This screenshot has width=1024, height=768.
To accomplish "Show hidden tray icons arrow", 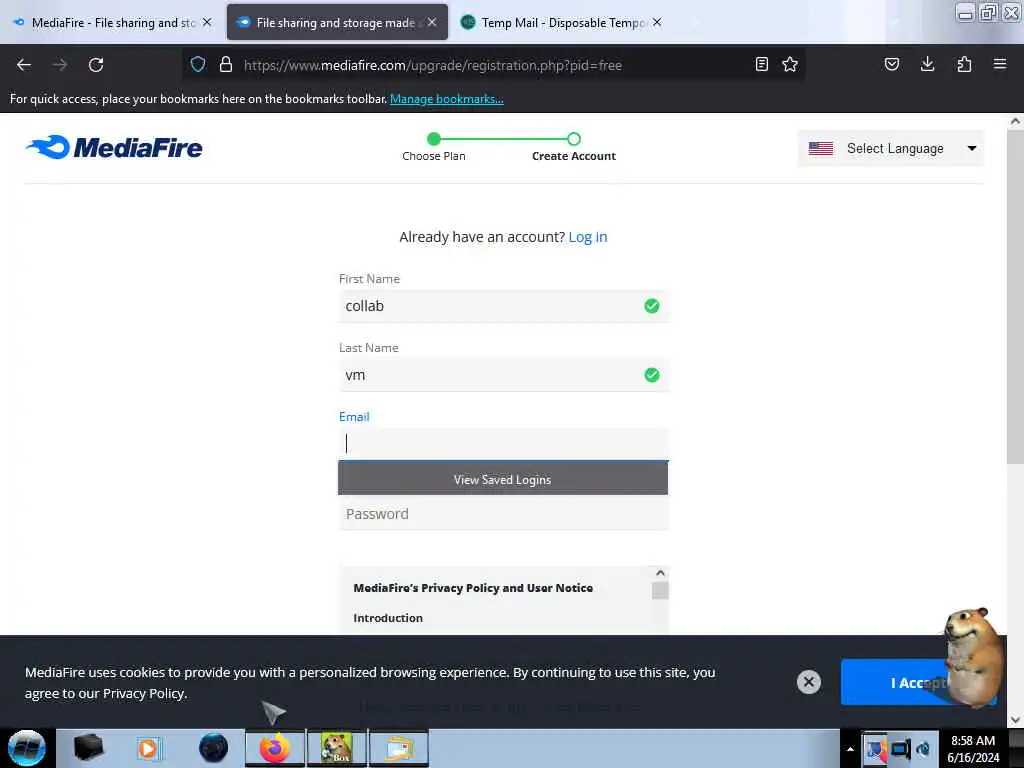I will (x=850, y=749).
